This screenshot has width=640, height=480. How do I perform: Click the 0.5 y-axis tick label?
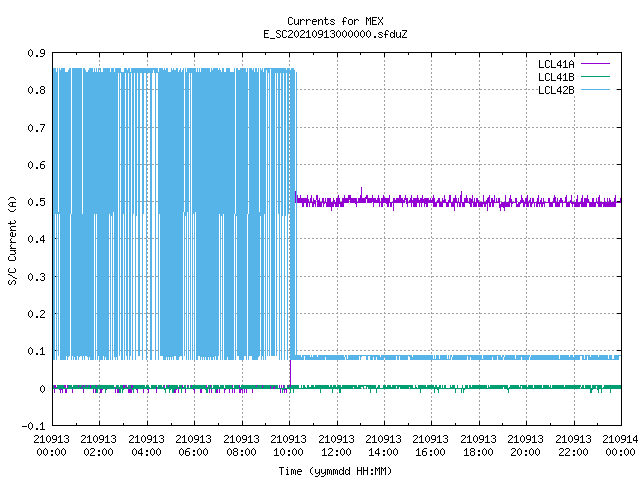click(x=36, y=202)
